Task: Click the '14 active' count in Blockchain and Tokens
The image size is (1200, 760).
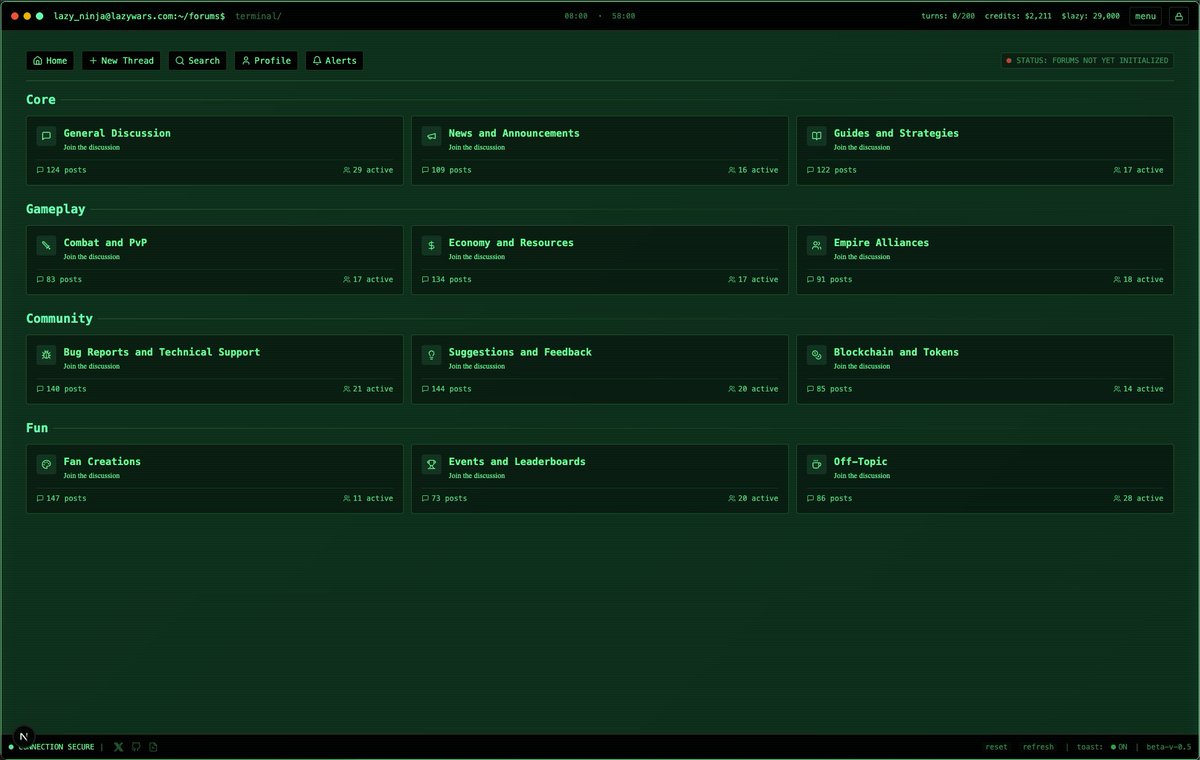Action: pyautogui.click(x=1138, y=389)
